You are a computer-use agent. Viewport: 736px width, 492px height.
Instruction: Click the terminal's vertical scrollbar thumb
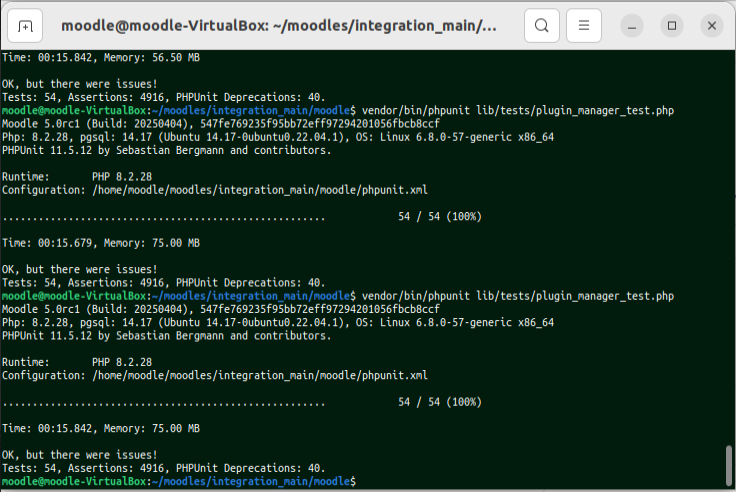coord(728,466)
